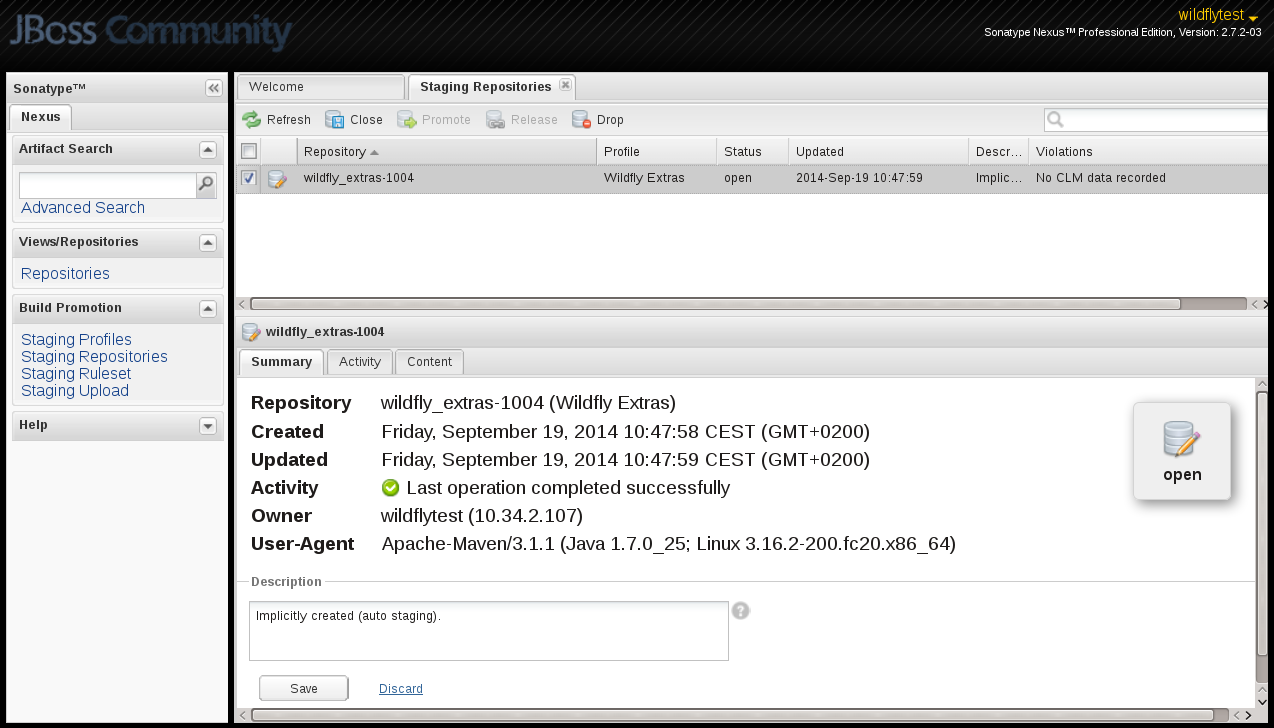The image size is (1274, 728).
Task: Click repository icon in wildfly_extras-1004 row
Action: click(277, 179)
